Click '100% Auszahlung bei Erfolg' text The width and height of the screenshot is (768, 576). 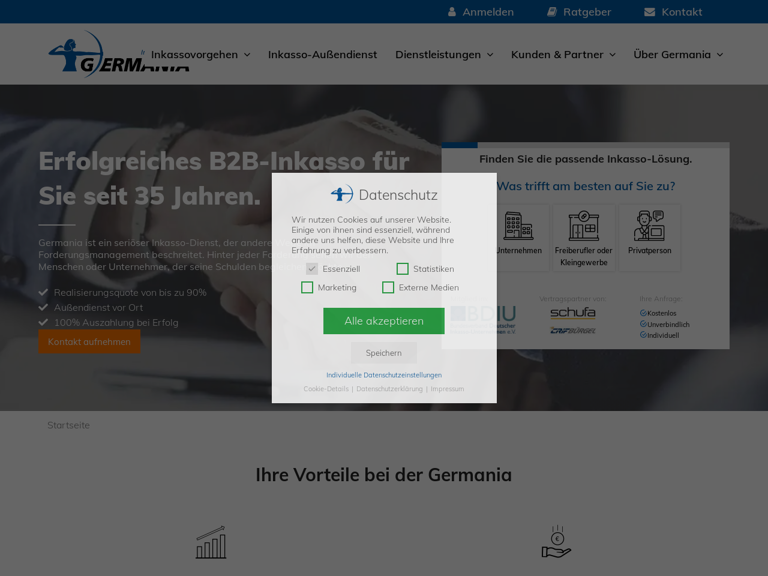pos(116,322)
